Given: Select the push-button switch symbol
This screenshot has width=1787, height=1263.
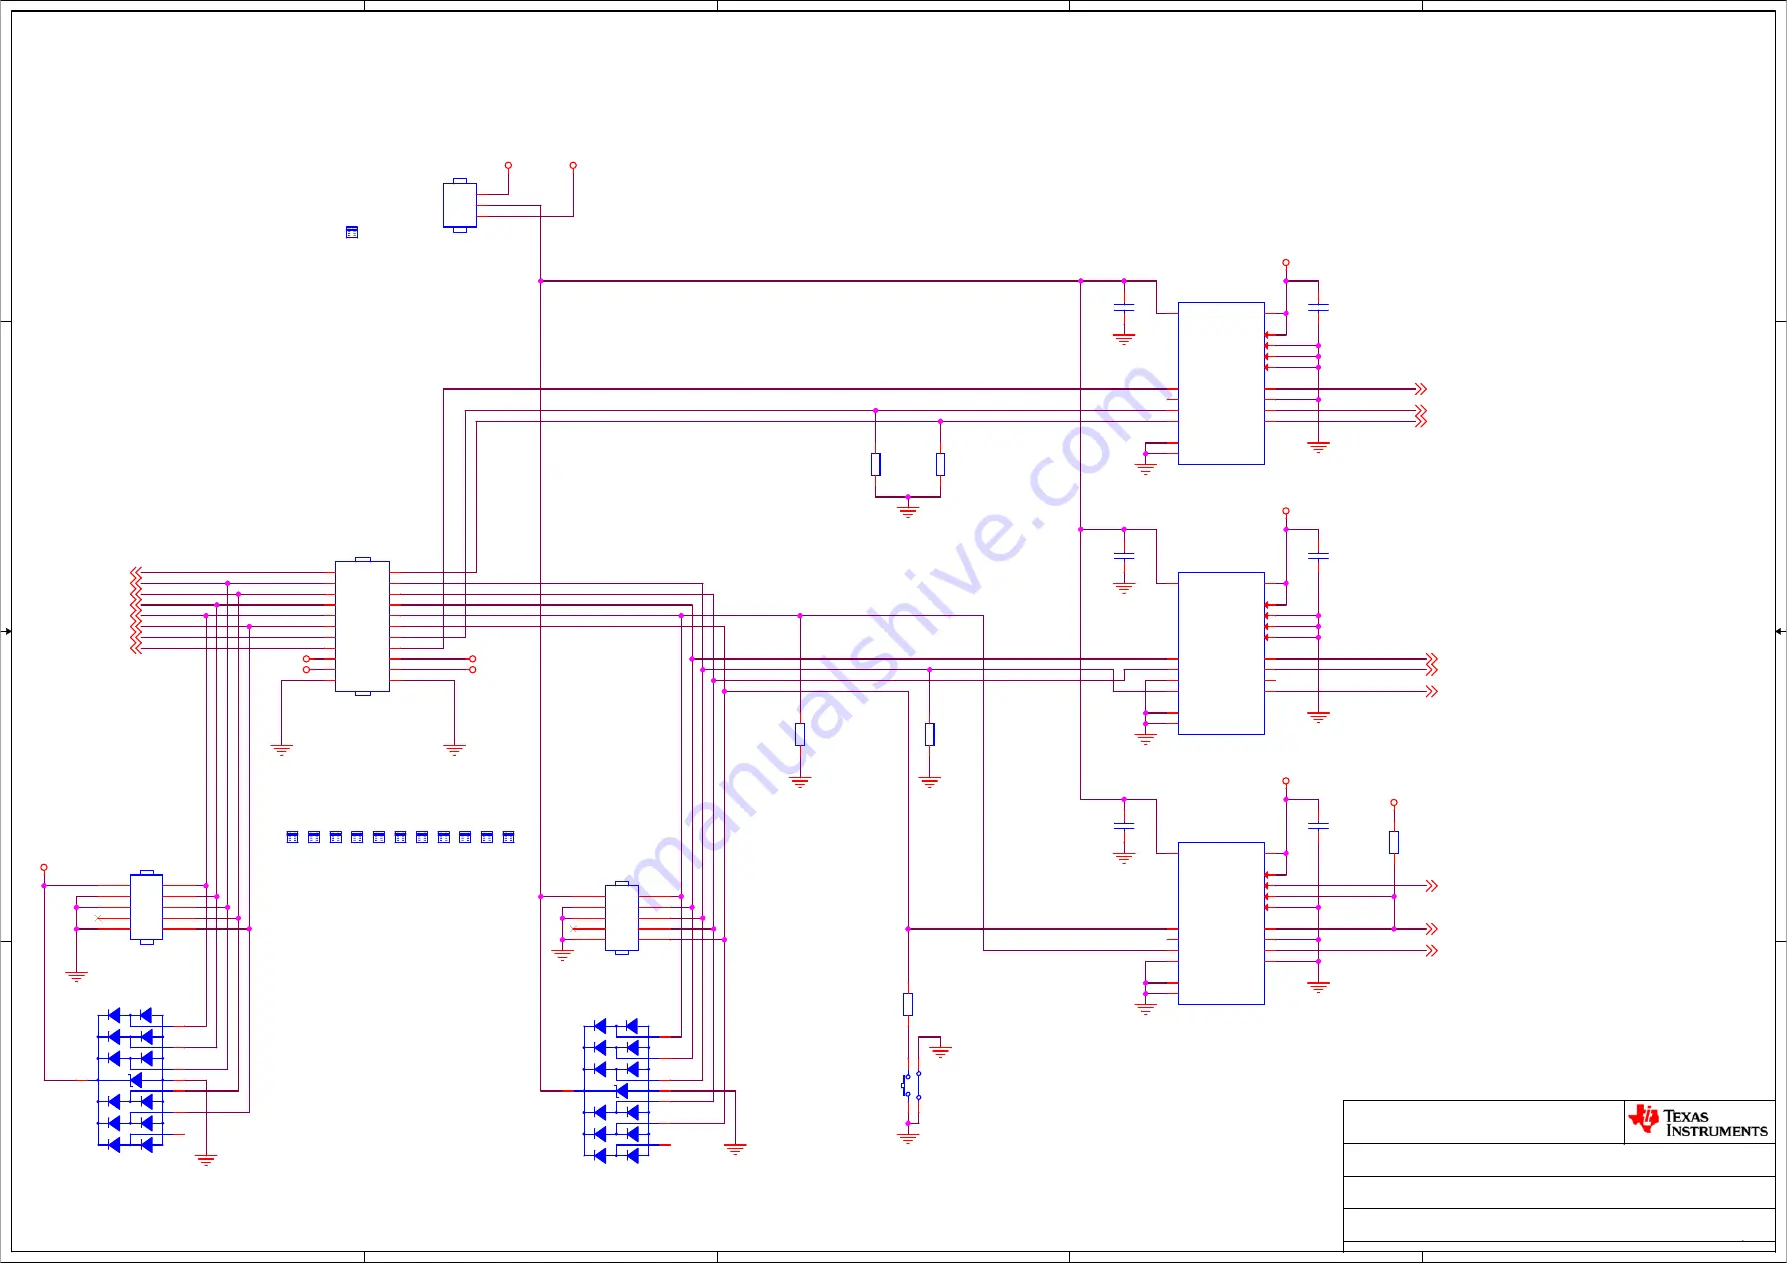Looking at the screenshot, I should [911, 1085].
